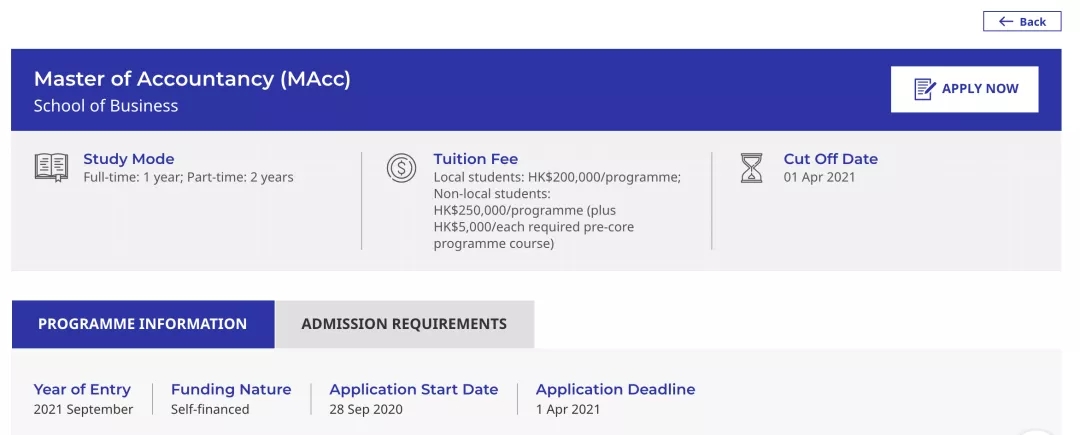1080x435 pixels.
Task: Click the Apply Now button
Action: 964,89
